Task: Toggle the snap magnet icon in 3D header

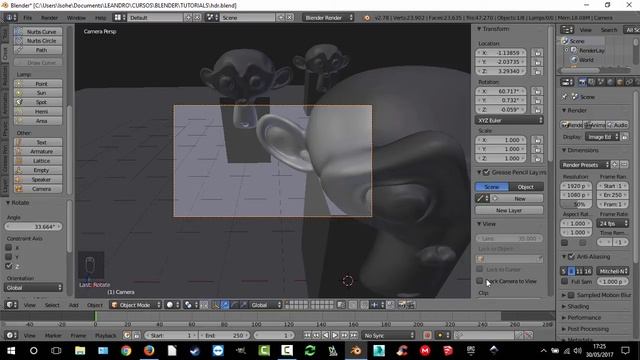Action: coord(364,305)
